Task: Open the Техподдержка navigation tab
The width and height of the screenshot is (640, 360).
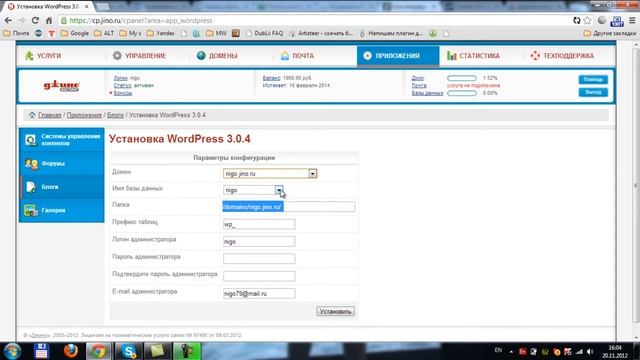Action: pyautogui.click(x=568, y=56)
